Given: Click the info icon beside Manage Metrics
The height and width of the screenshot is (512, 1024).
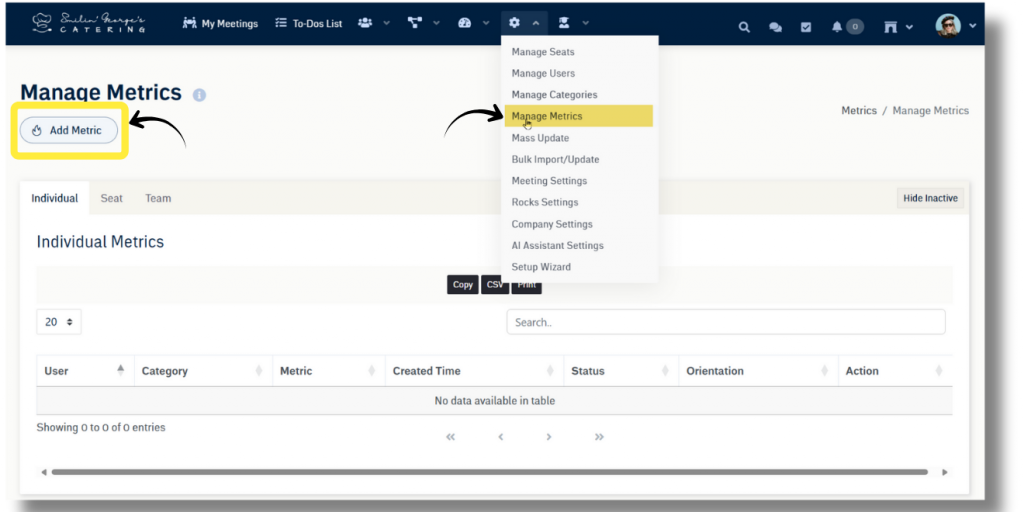Looking at the screenshot, I should (x=199, y=95).
